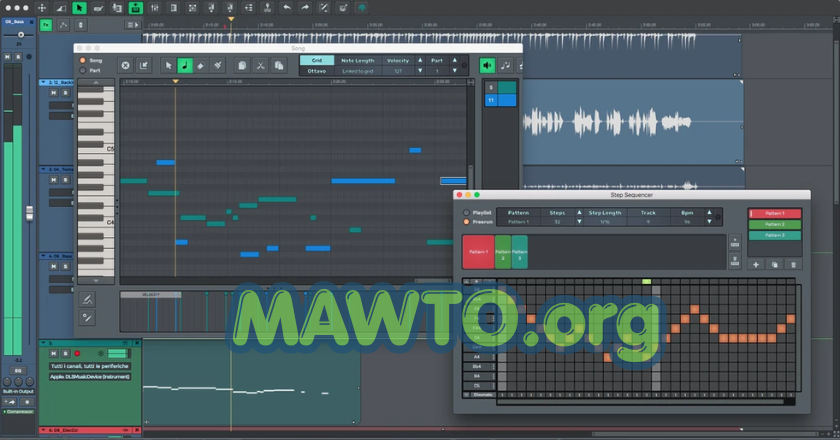Click the scissors cut icon in the Song editor
840x440 pixels.
click(260, 65)
